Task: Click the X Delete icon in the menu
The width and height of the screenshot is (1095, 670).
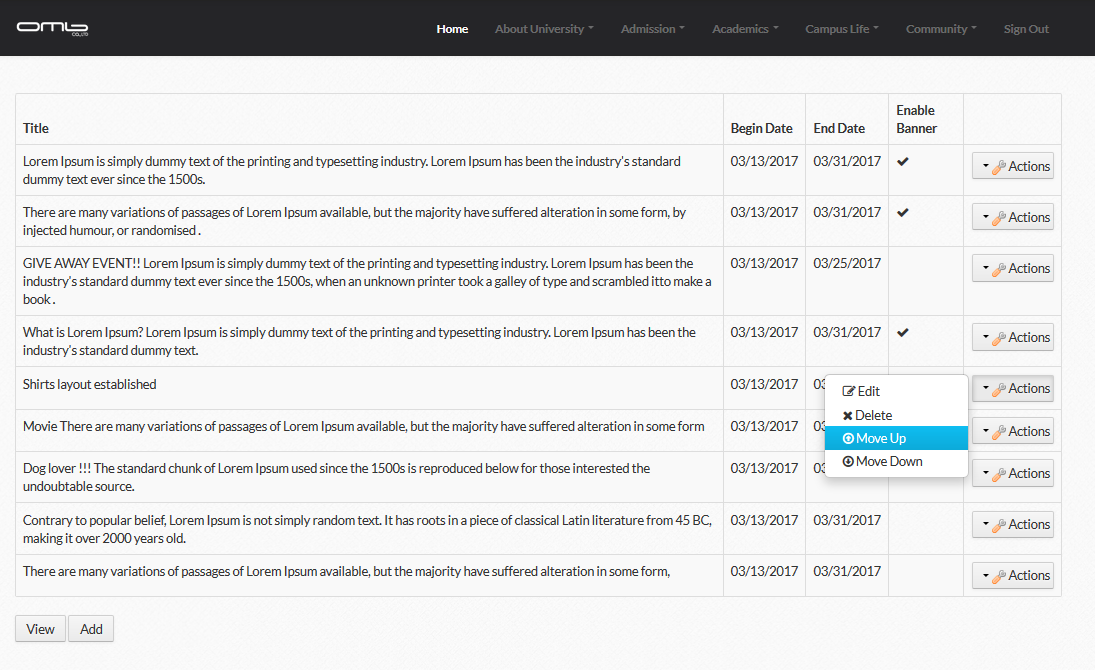Action: (848, 416)
